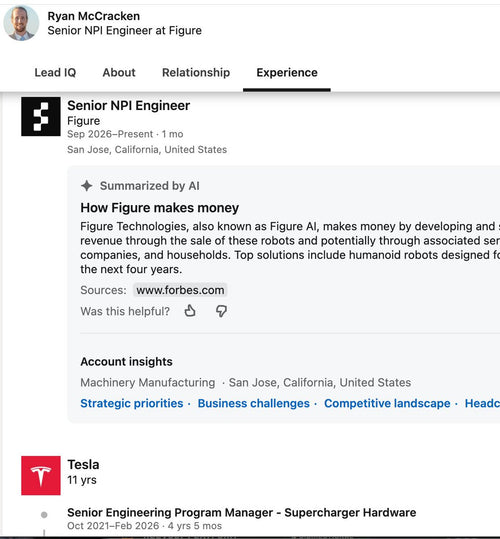
Task: Click the Sep 2026–Present date text
Action: (x=110, y=134)
